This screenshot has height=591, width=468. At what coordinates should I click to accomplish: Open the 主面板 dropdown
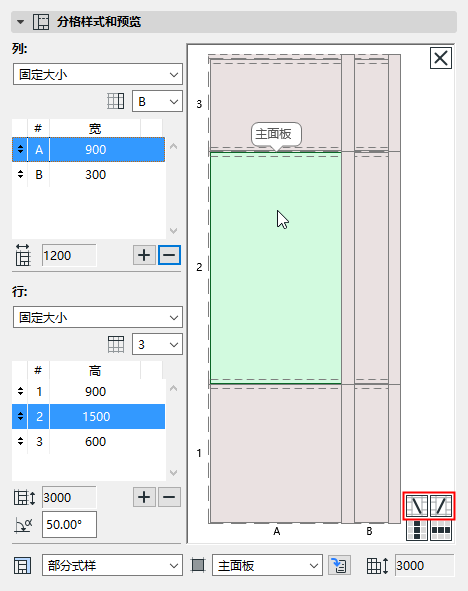(x=267, y=565)
